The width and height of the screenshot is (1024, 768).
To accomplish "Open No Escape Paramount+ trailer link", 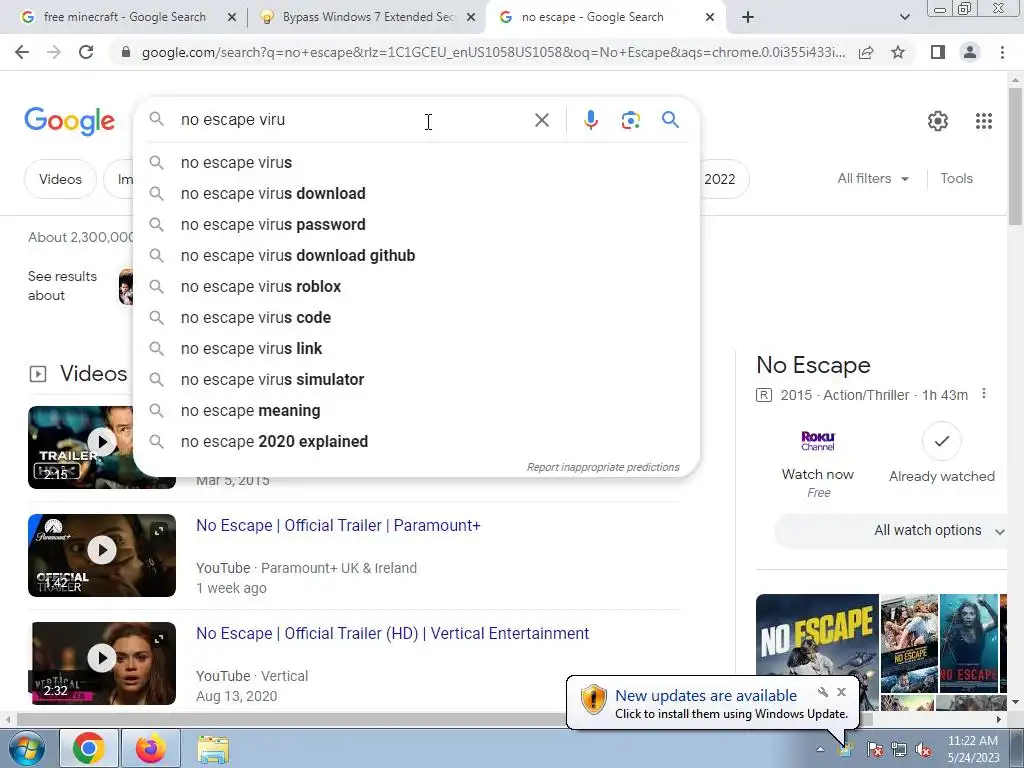I will (338, 526).
